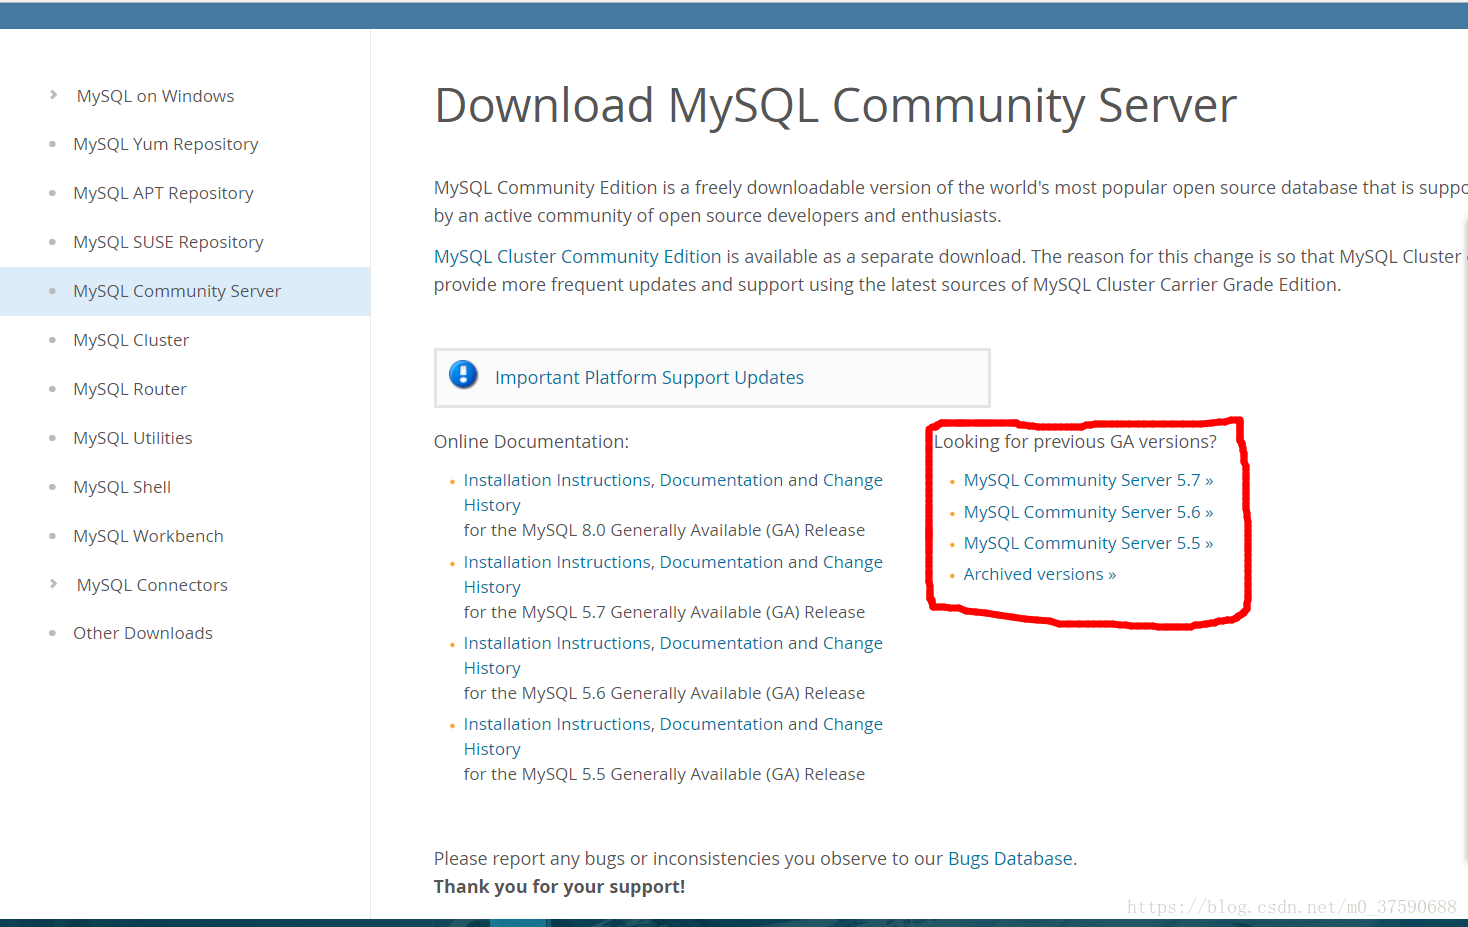Open Installation Instructions link for MySQL 5.7

pyautogui.click(x=557, y=563)
